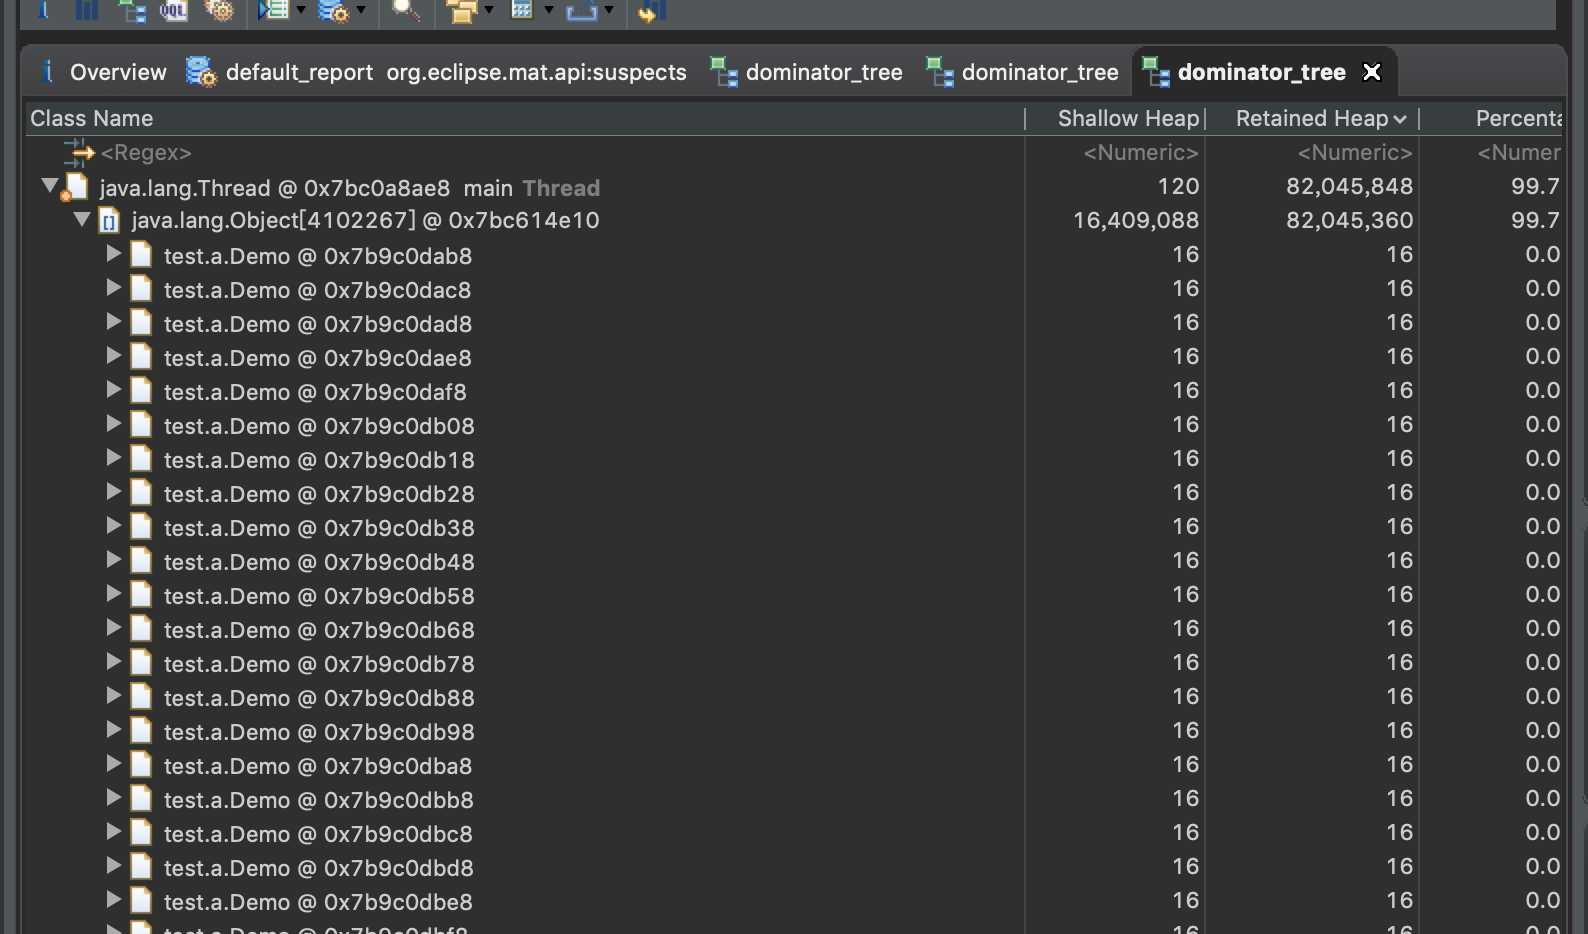Click the run report toolbar icon
1588x934 pixels.
coord(273,10)
